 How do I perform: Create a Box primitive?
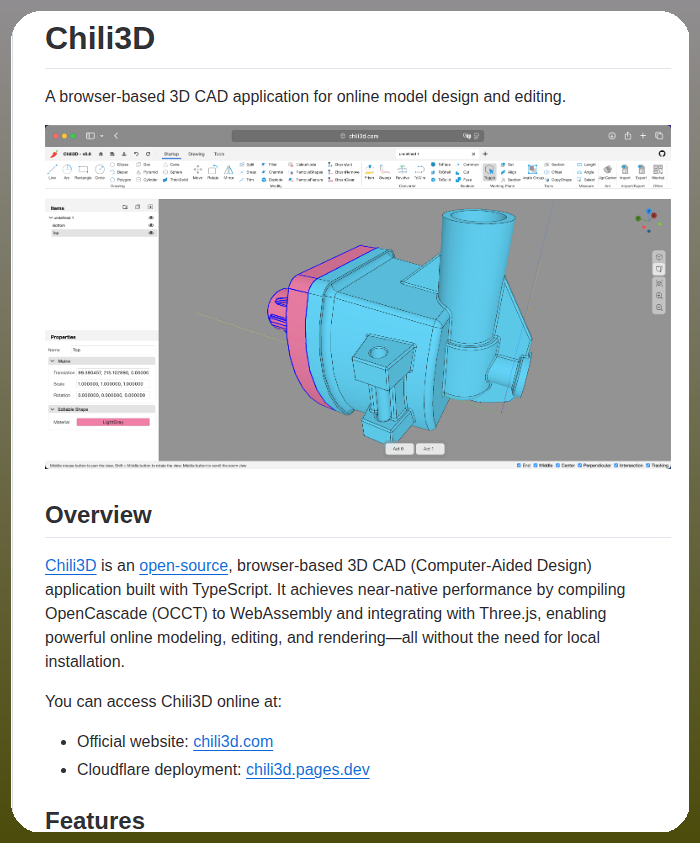[144, 165]
